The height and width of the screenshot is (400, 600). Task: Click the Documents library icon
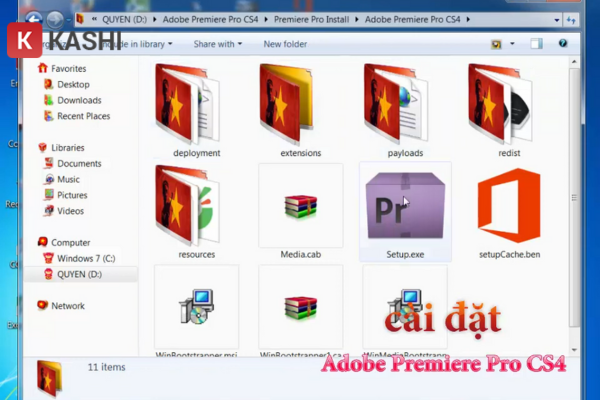point(48,163)
